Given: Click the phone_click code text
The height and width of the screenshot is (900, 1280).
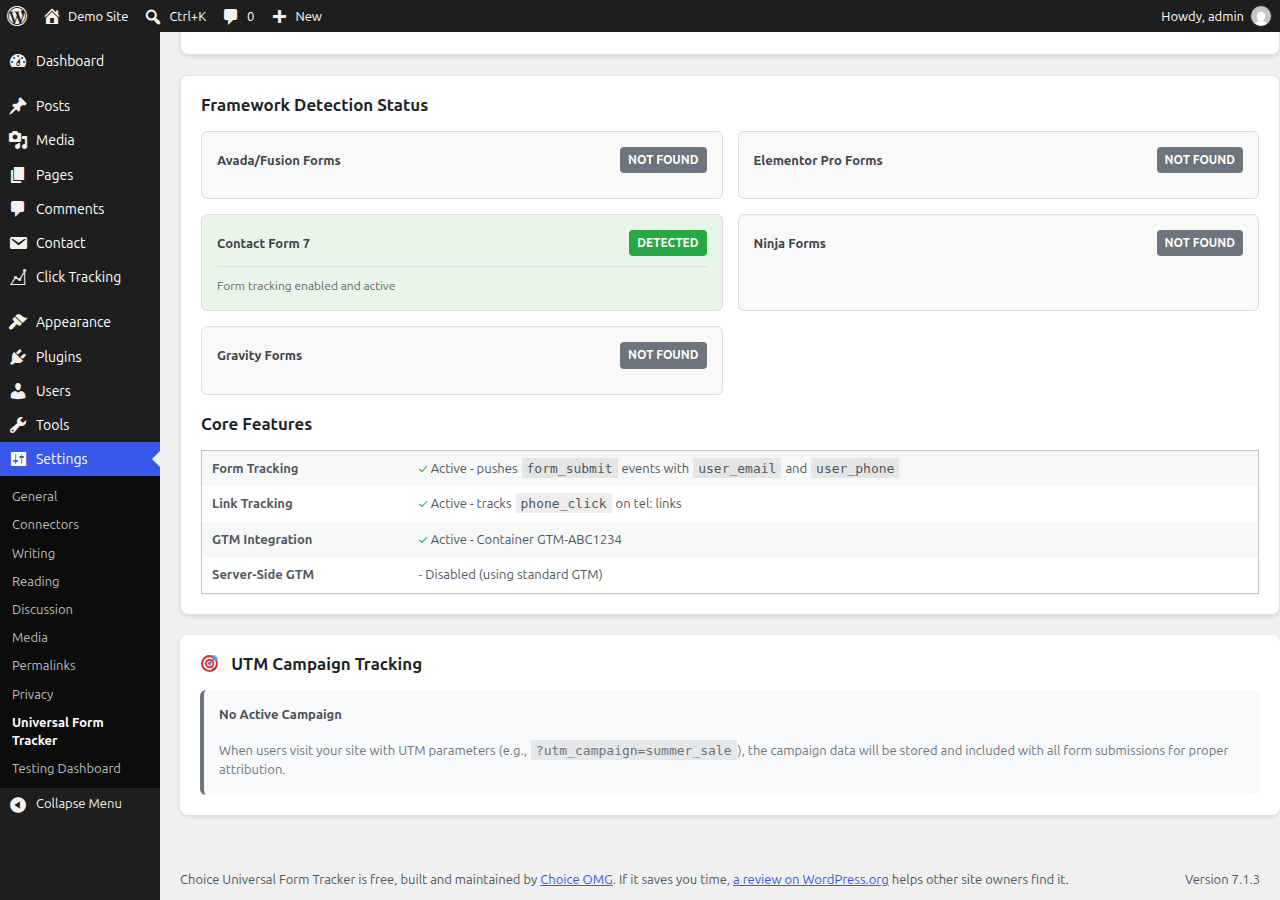Looking at the screenshot, I should [564, 503].
